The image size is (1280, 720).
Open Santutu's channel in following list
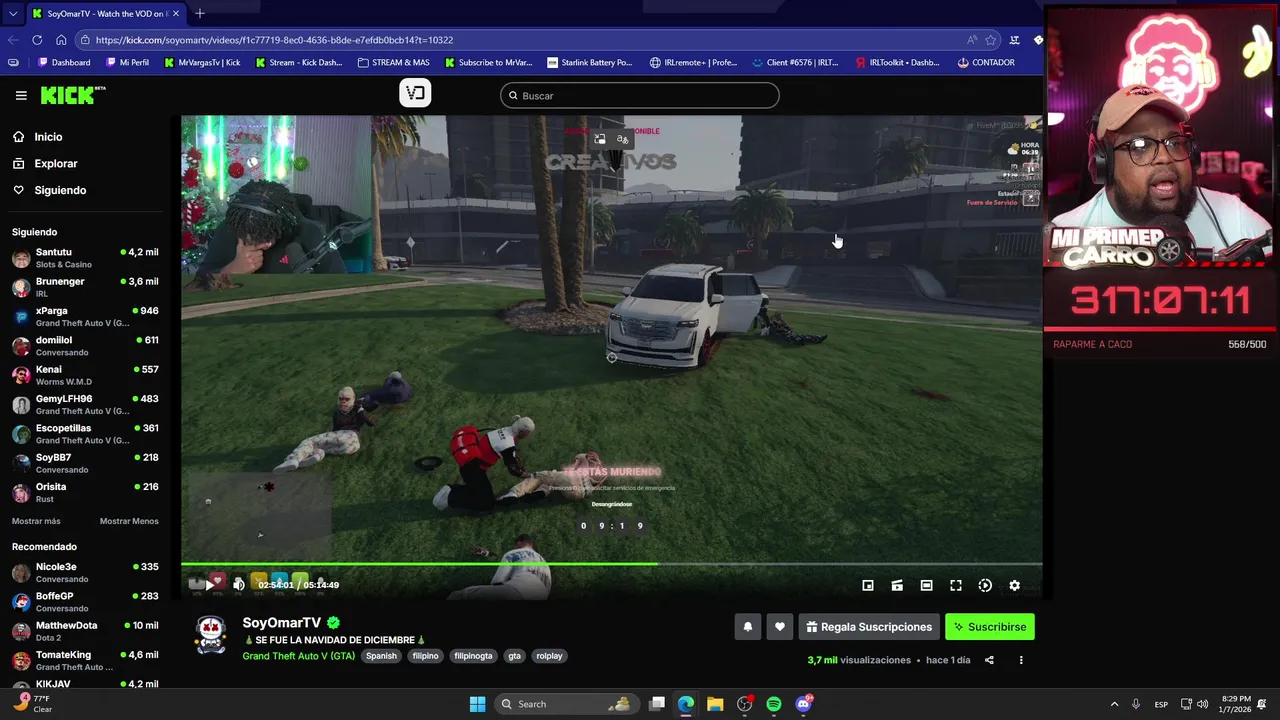[85, 258]
